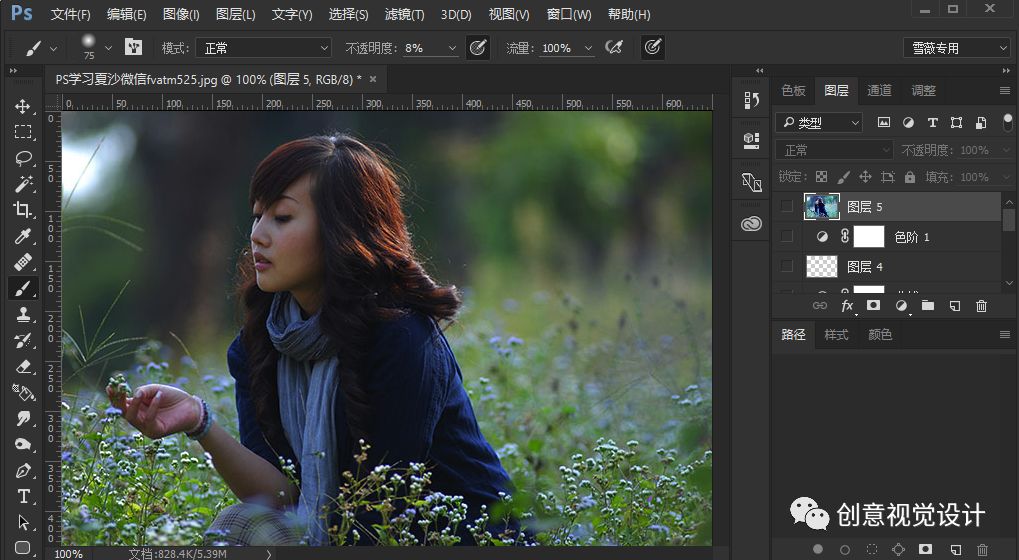
Task: Select the History Brush tool
Action: [x=23, y=340]
